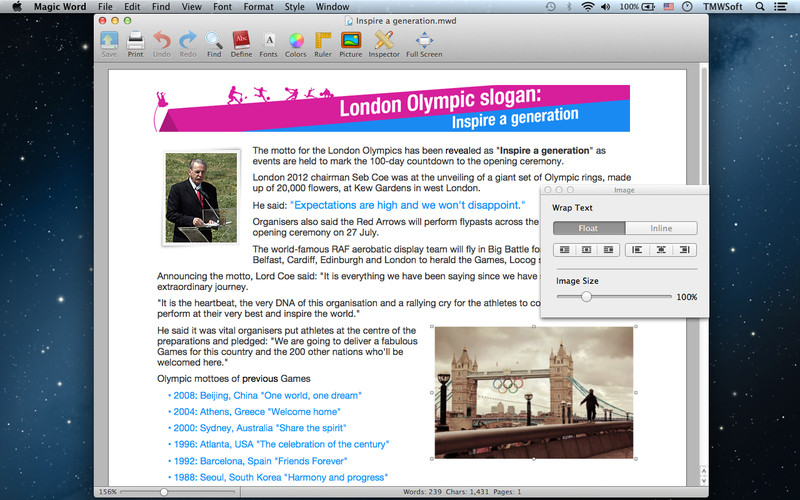The width and height of the screenshot is (800, 500).
Task: Click 'Words: 239' in status bar
Action: click(x=422, y=492)
